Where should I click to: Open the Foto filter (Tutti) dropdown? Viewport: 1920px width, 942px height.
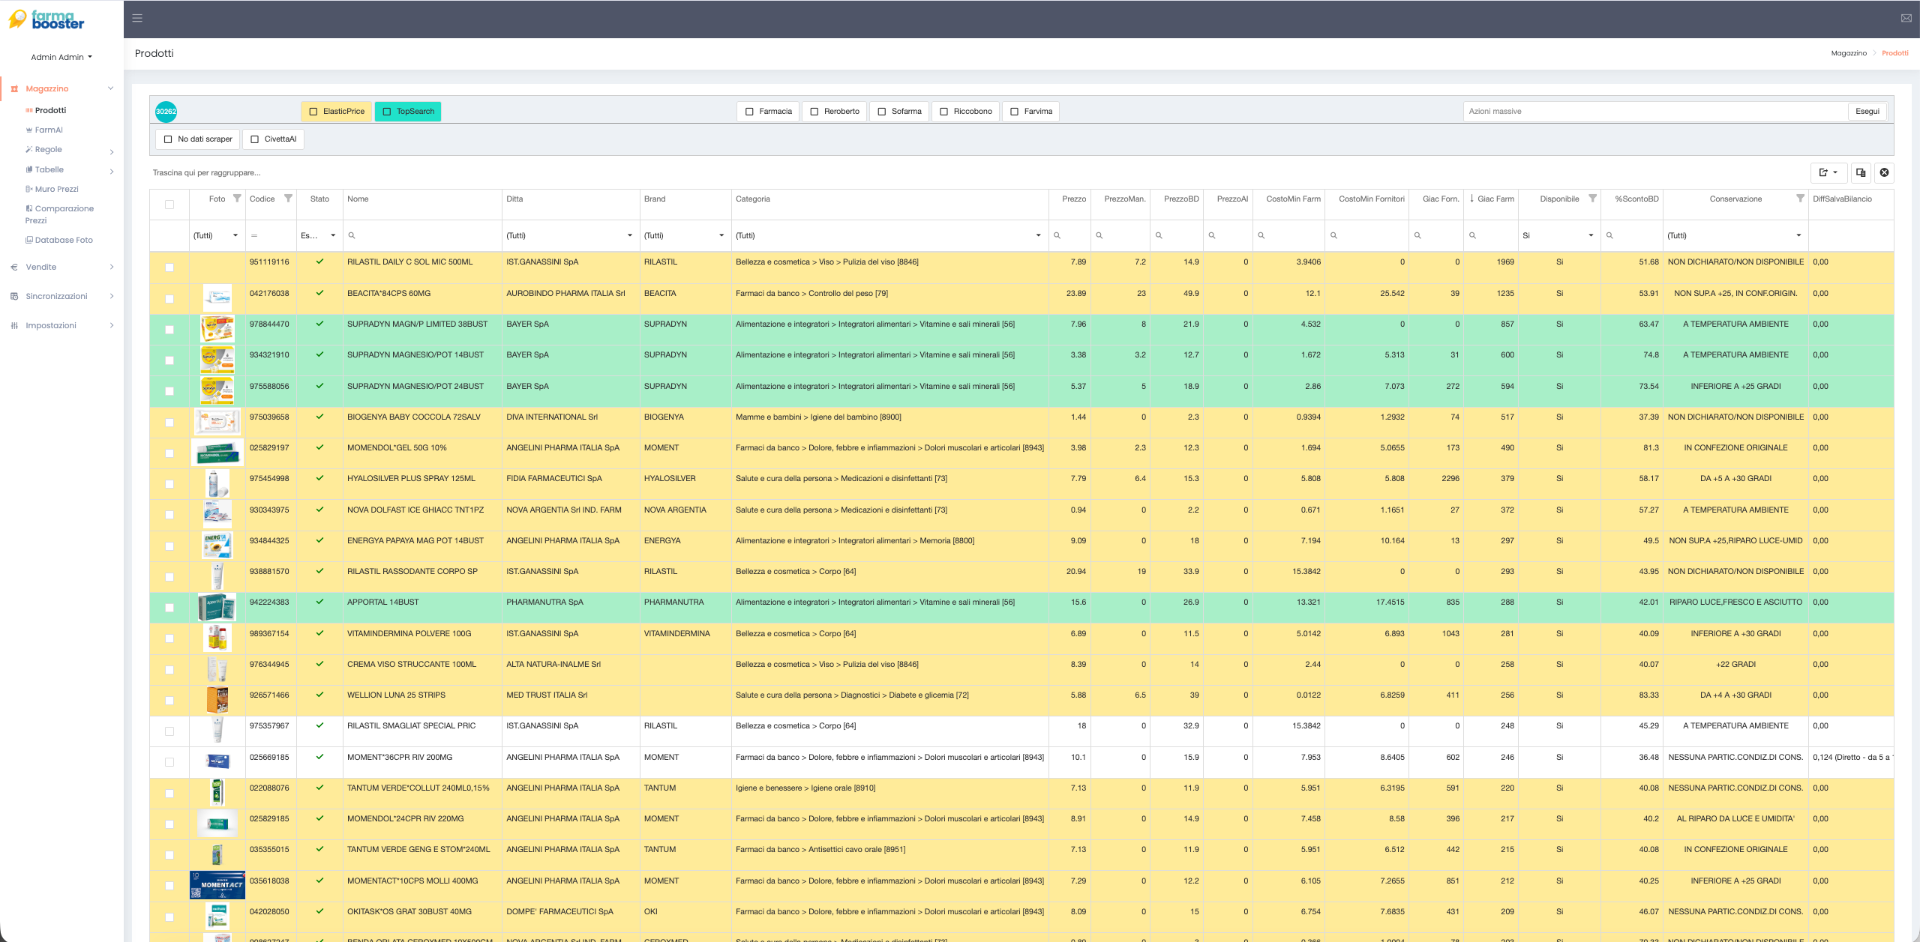click(x=235, y=236)
